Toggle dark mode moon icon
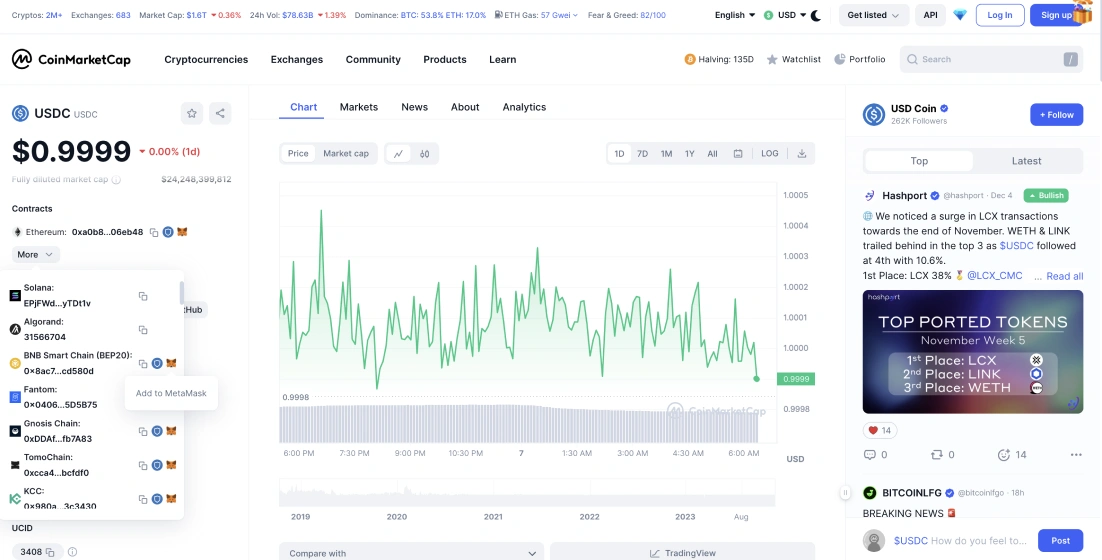1102x560 pixels. 816,15
